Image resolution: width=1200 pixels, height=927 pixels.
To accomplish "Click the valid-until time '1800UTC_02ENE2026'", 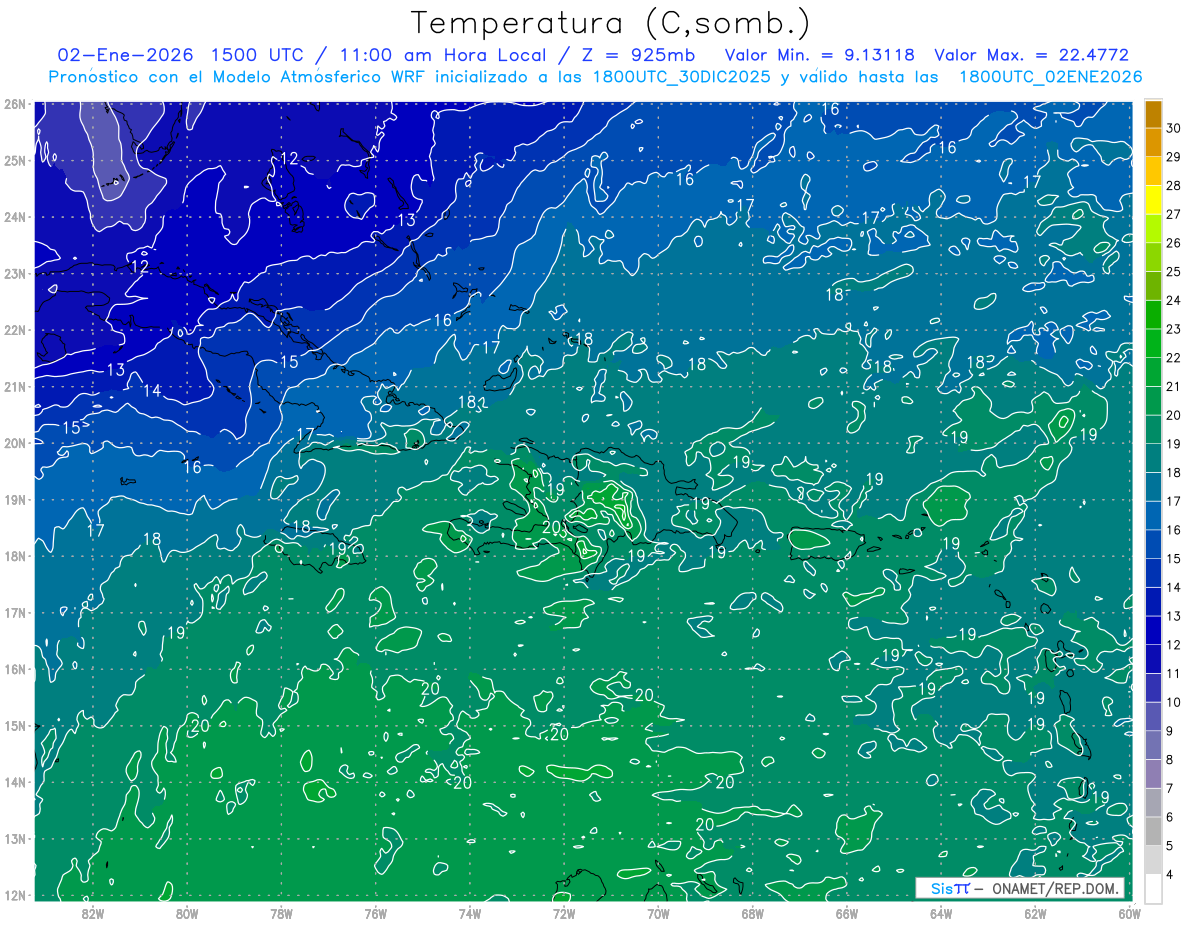I will (1050, 77).
